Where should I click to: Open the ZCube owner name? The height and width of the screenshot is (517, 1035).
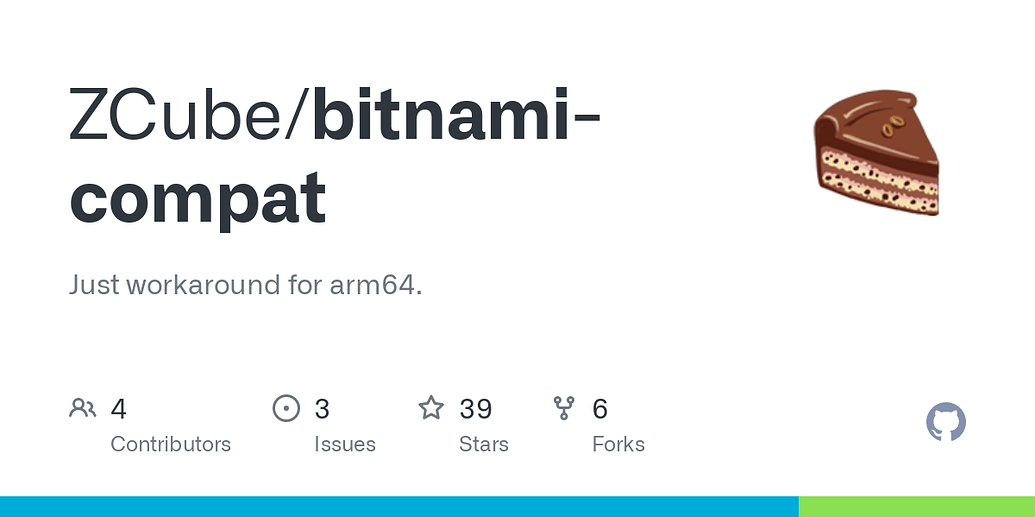pos(185,116)
